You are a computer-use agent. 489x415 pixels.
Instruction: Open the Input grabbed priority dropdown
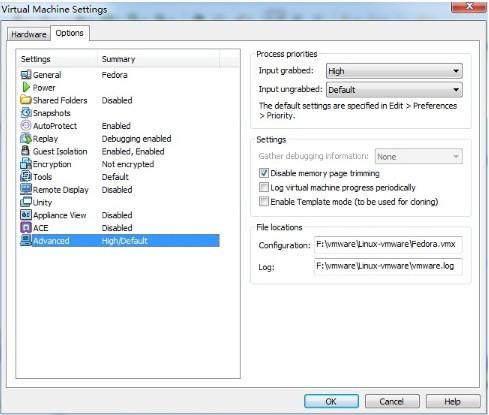[x=394, y=71]
